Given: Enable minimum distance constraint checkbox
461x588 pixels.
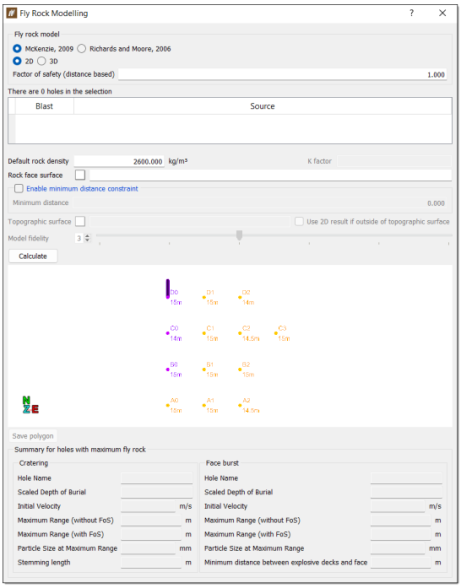Looking at the screenshot, I should pos(18,188).
